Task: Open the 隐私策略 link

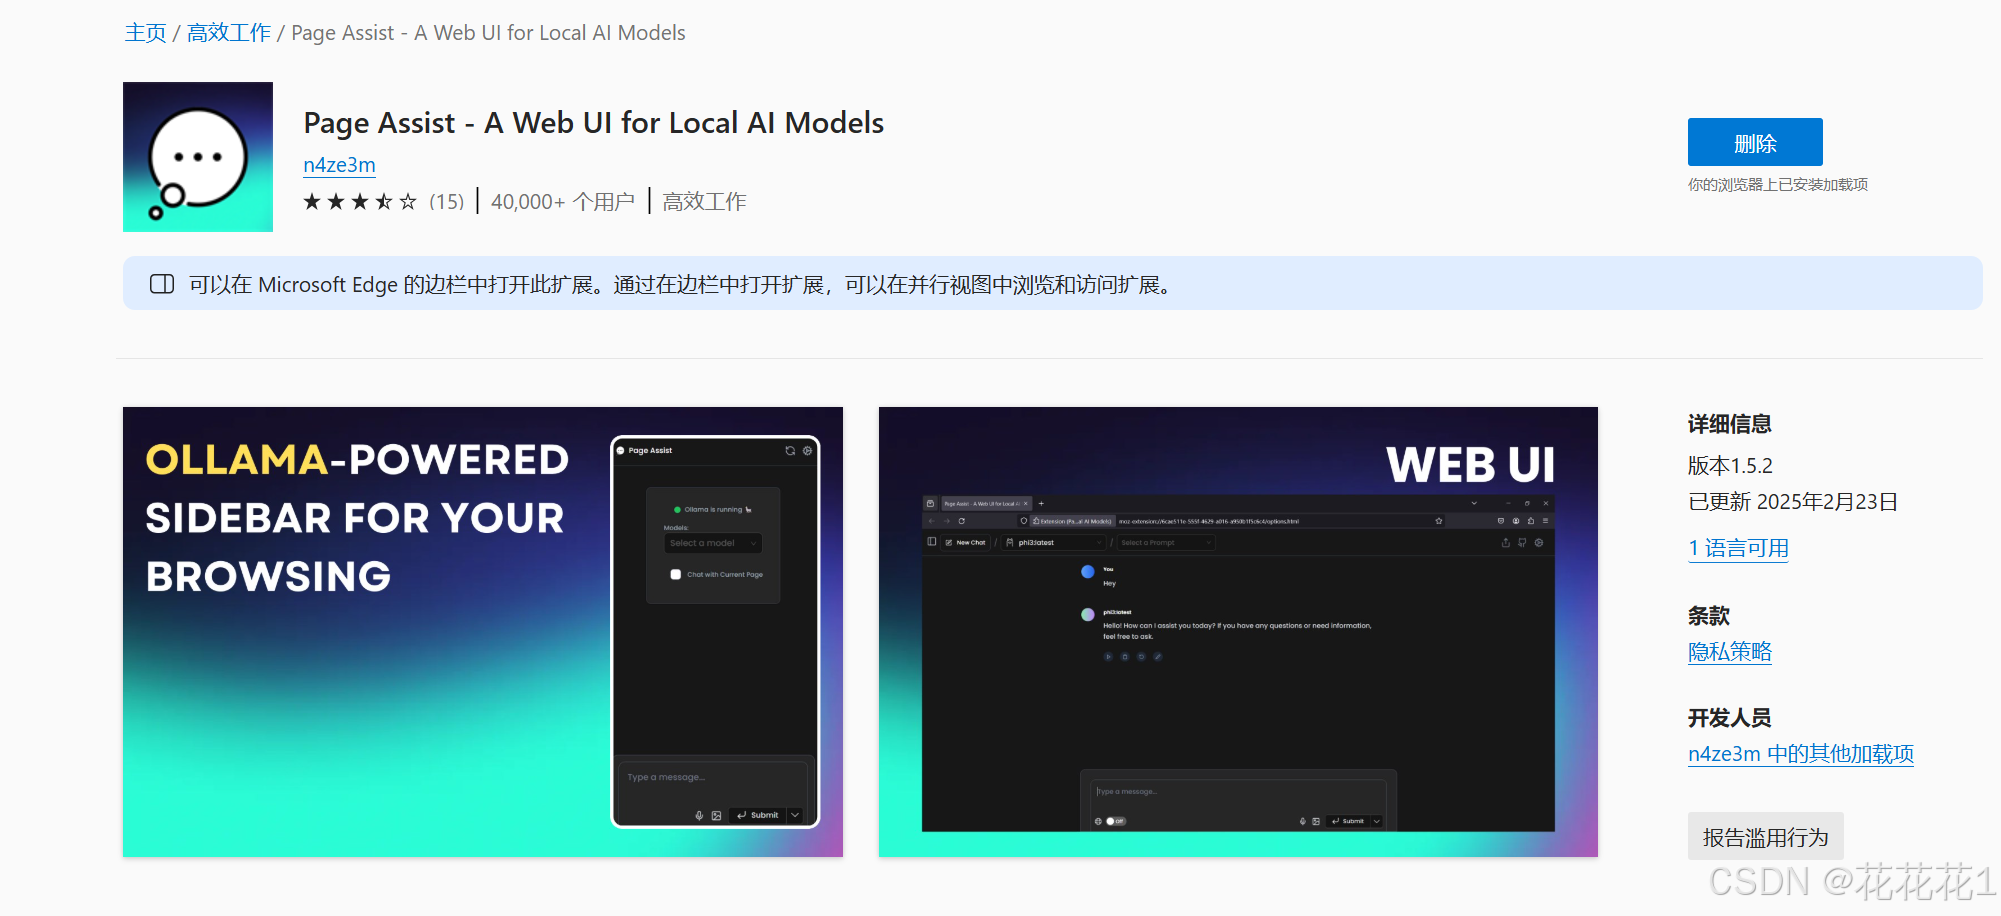Action: 1730,652
